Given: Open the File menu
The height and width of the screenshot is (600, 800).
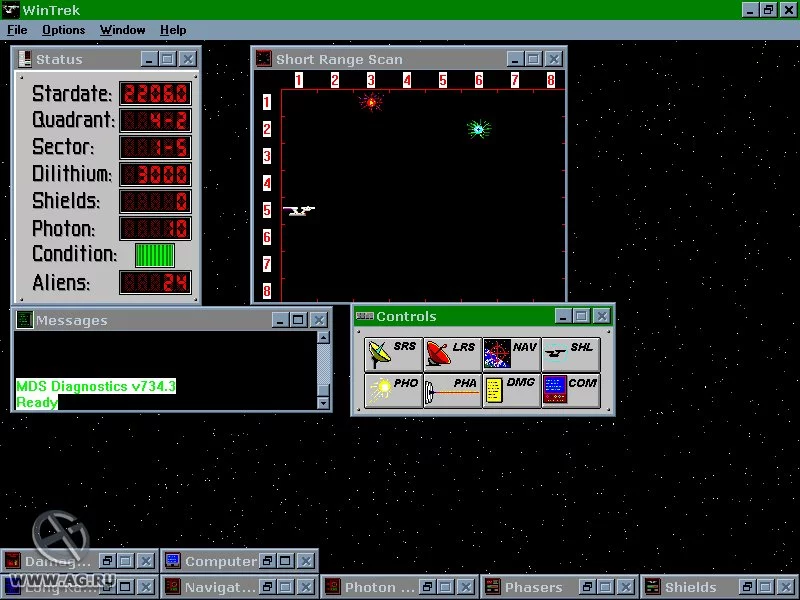Looking at the screenshot, I should tap(17, 30).
